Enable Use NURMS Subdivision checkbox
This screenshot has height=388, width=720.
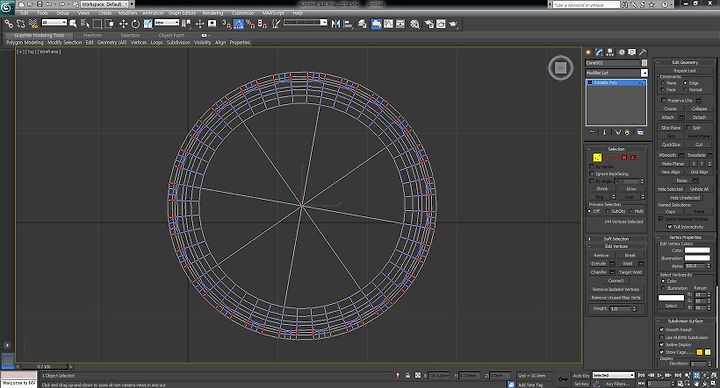click(x=662, y=337)
